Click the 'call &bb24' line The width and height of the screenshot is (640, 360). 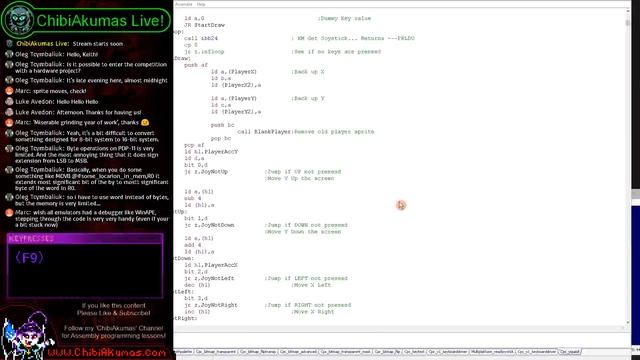(201, 38)
